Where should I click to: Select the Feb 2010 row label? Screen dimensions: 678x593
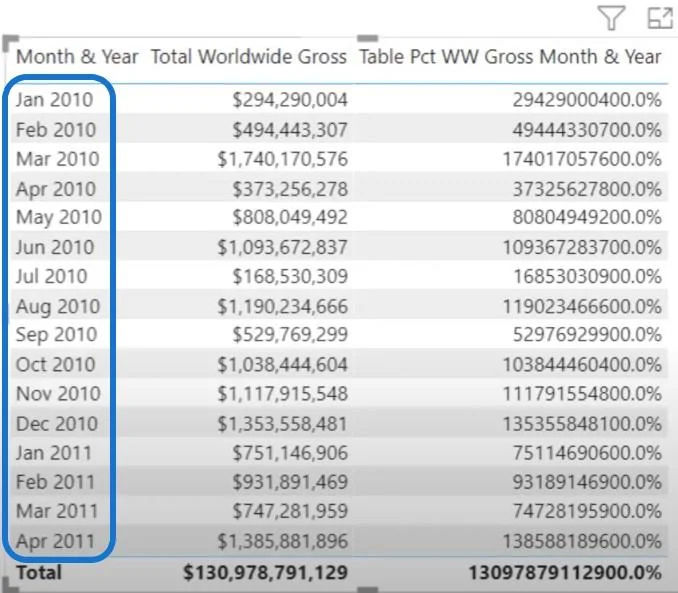pos(56,129)
